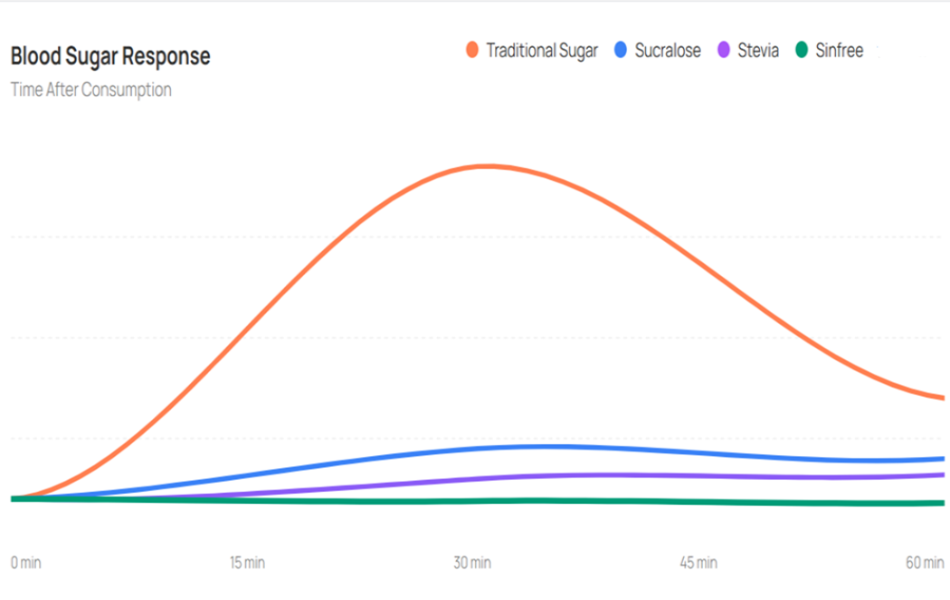Toggle the Traditional Sugar series label

541,50
